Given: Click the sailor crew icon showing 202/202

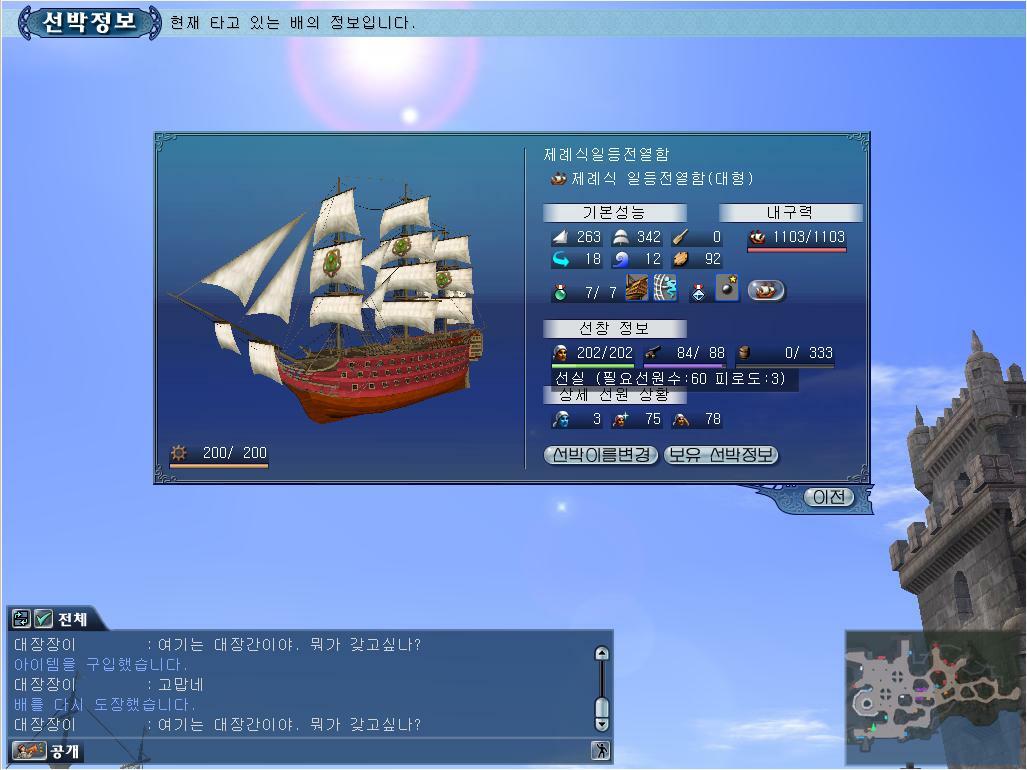Looking at the screenshot, I should pyautogui.click(x=561, y=353).
